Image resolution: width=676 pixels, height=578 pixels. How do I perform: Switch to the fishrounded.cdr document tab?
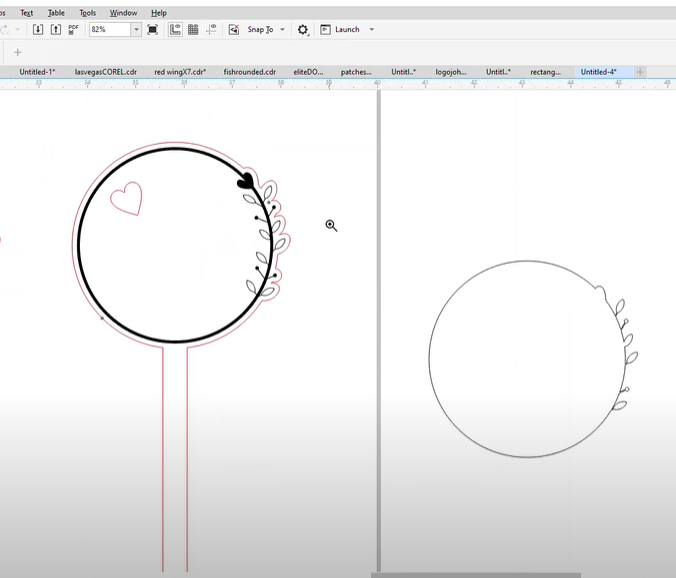click(249, 72)
